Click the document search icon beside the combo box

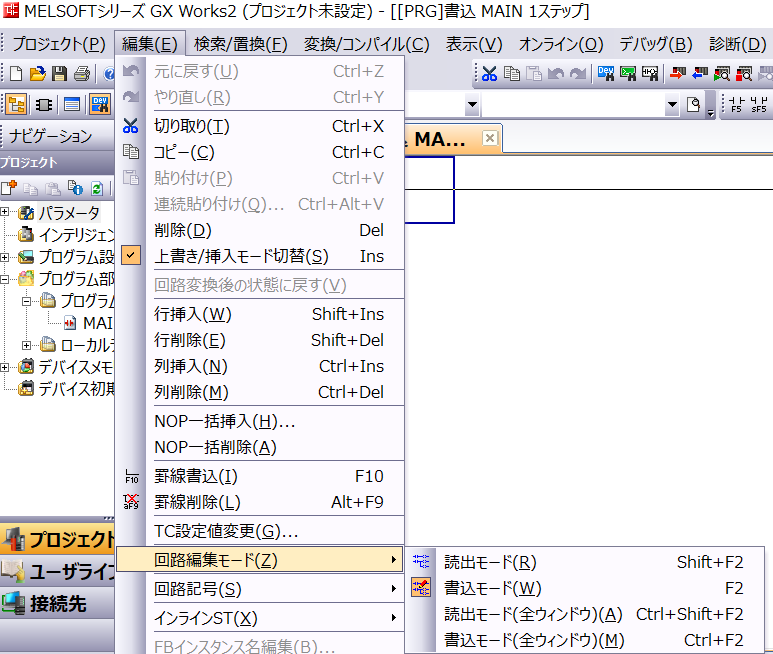tap(694, 104)
